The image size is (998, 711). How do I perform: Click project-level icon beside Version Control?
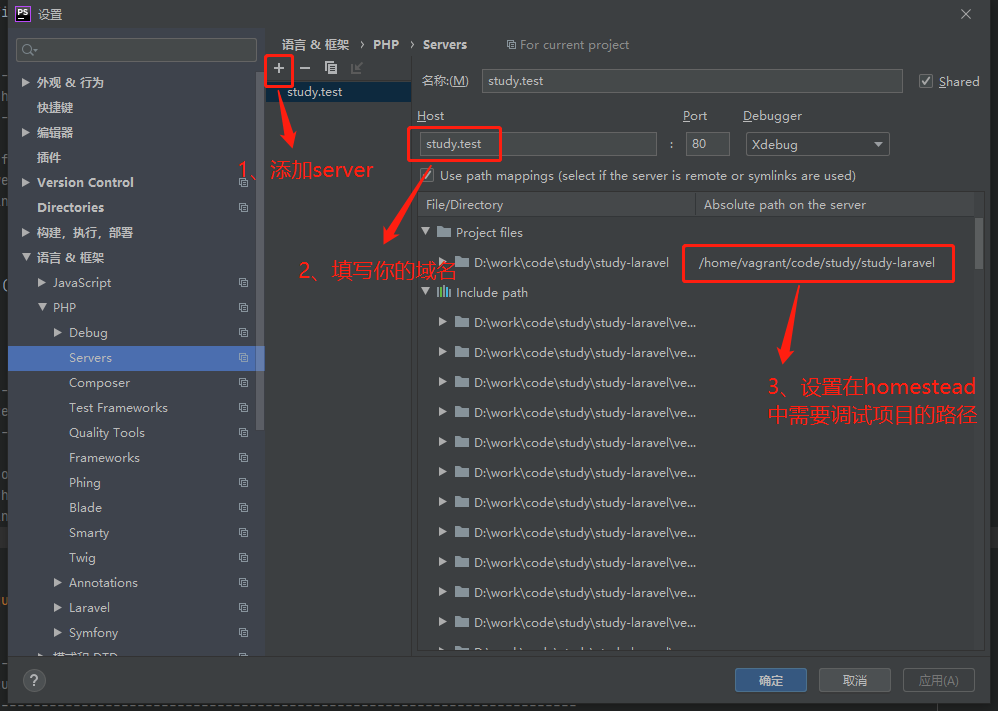pos(243,183)
